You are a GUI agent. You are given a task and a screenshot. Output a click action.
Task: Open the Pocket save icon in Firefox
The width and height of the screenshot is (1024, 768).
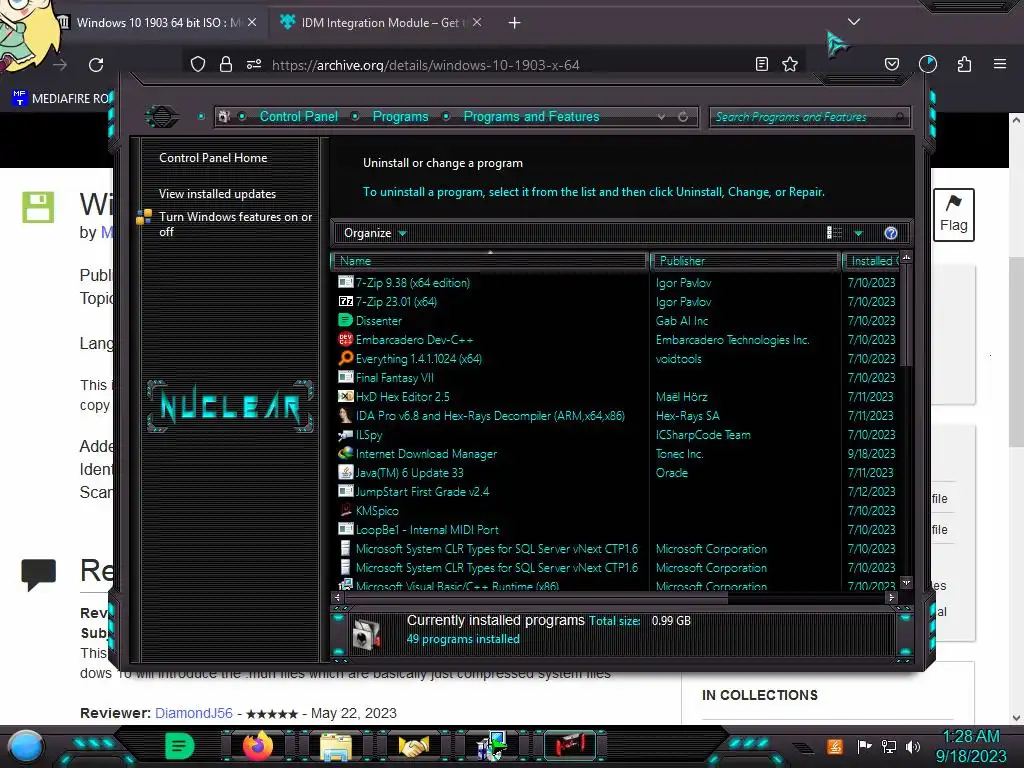pos(891,64)
